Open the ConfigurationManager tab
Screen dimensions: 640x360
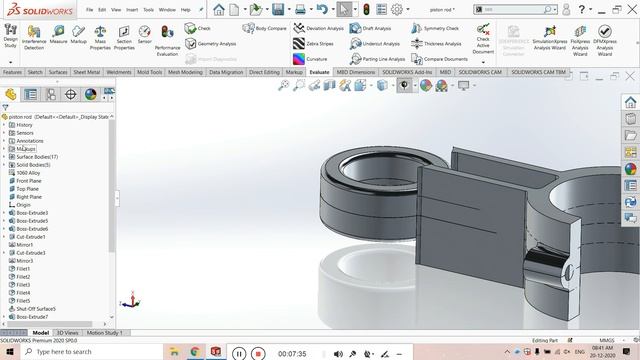pos(51,94)
